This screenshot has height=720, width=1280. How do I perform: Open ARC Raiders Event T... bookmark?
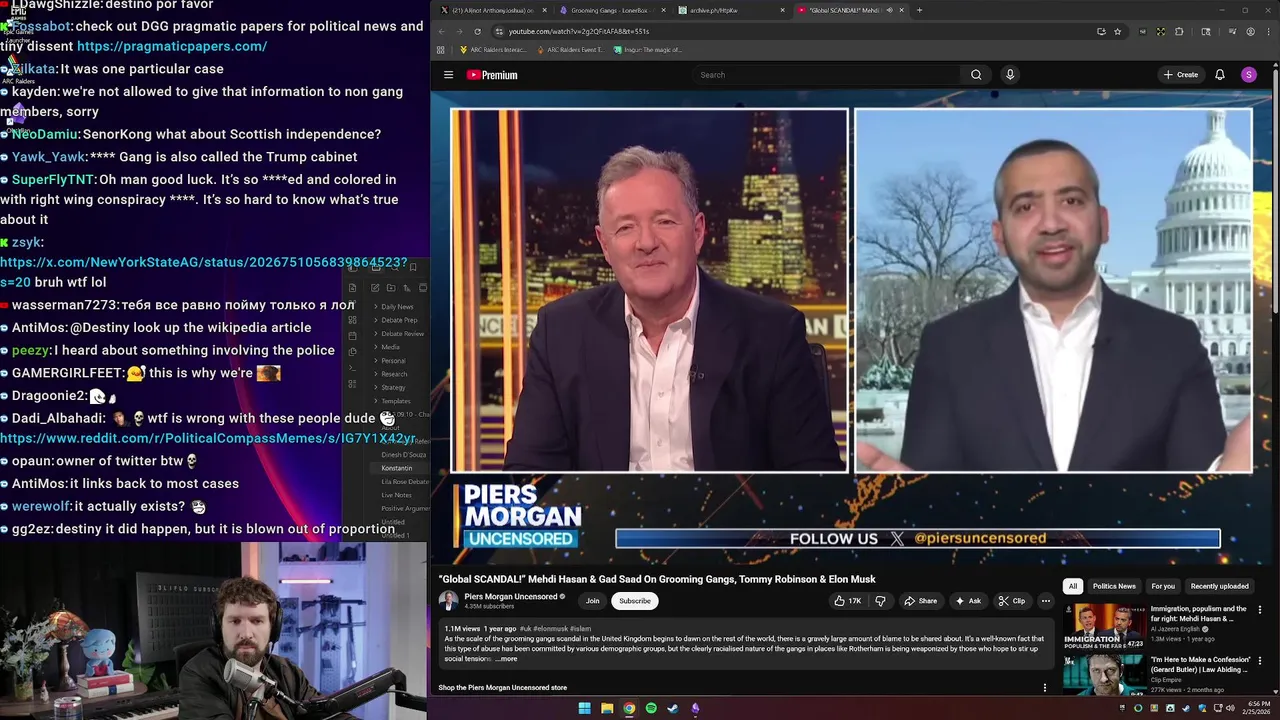click(570, 49)
